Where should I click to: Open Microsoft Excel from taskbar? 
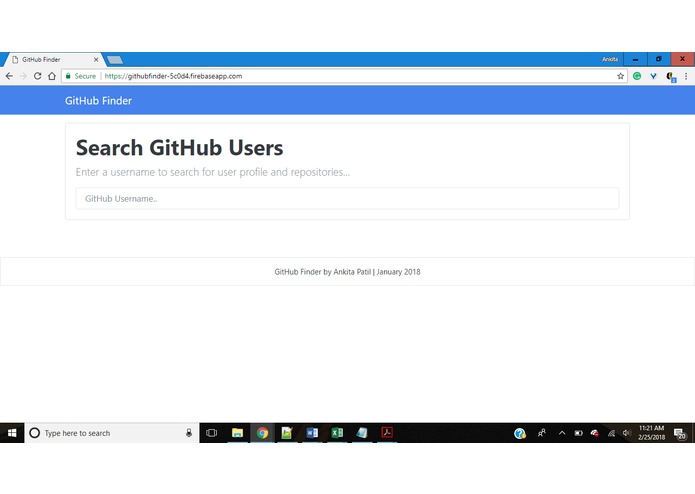coord(337,433)
